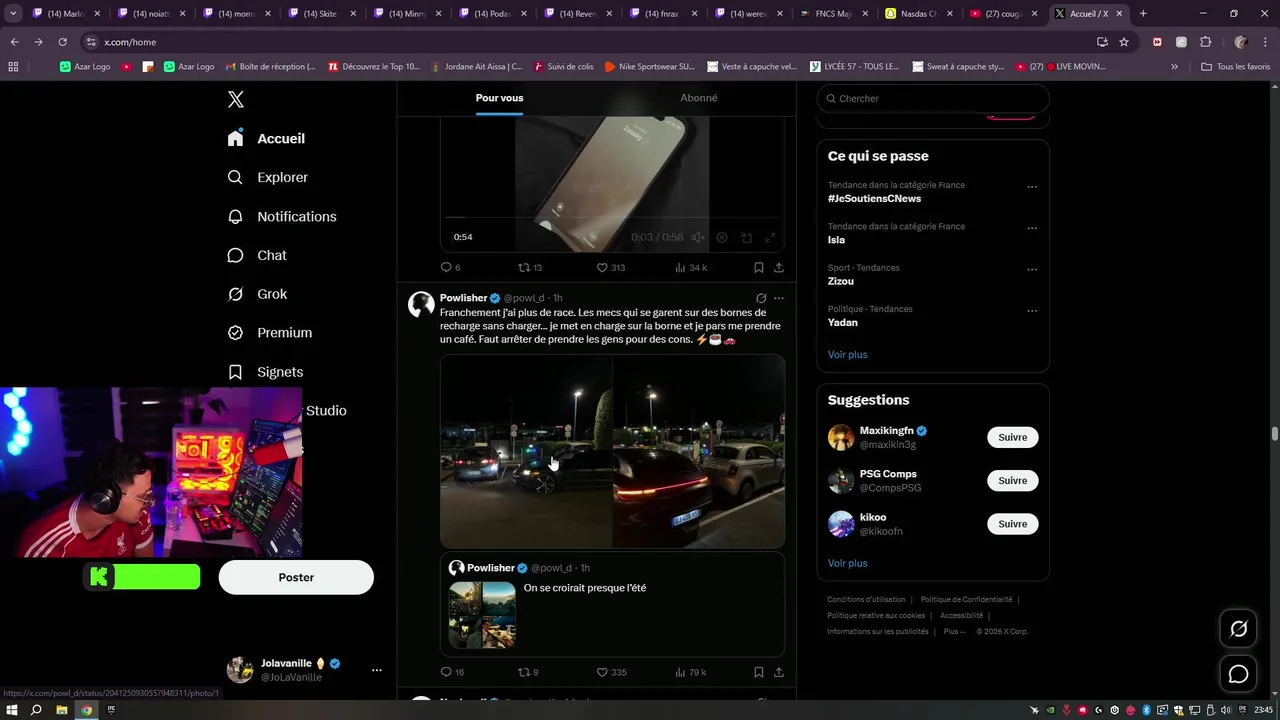Open the Isla trend
This screenshot has width=1280, height=720.
pos(836,240)
